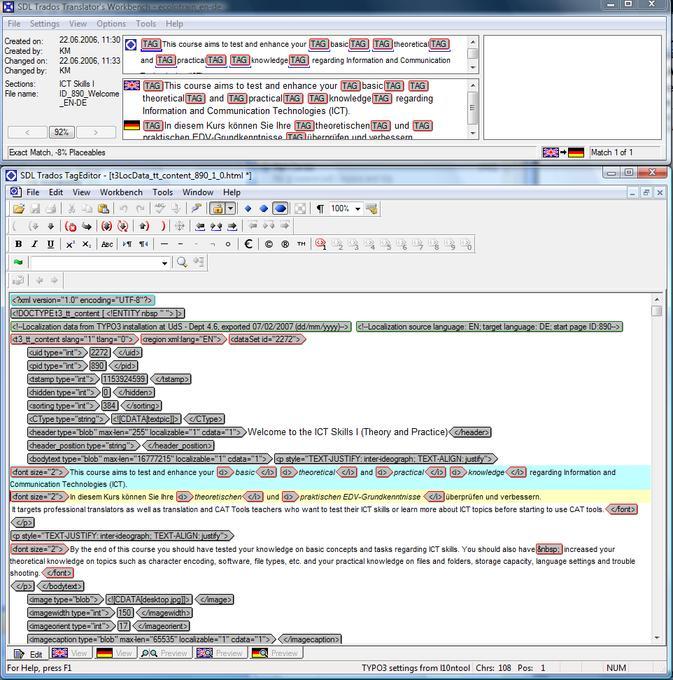Image resolution: width=673 pixels, height=680 pixels.
Task: Click the Abc small caps icon
Action: pos(107,244)
